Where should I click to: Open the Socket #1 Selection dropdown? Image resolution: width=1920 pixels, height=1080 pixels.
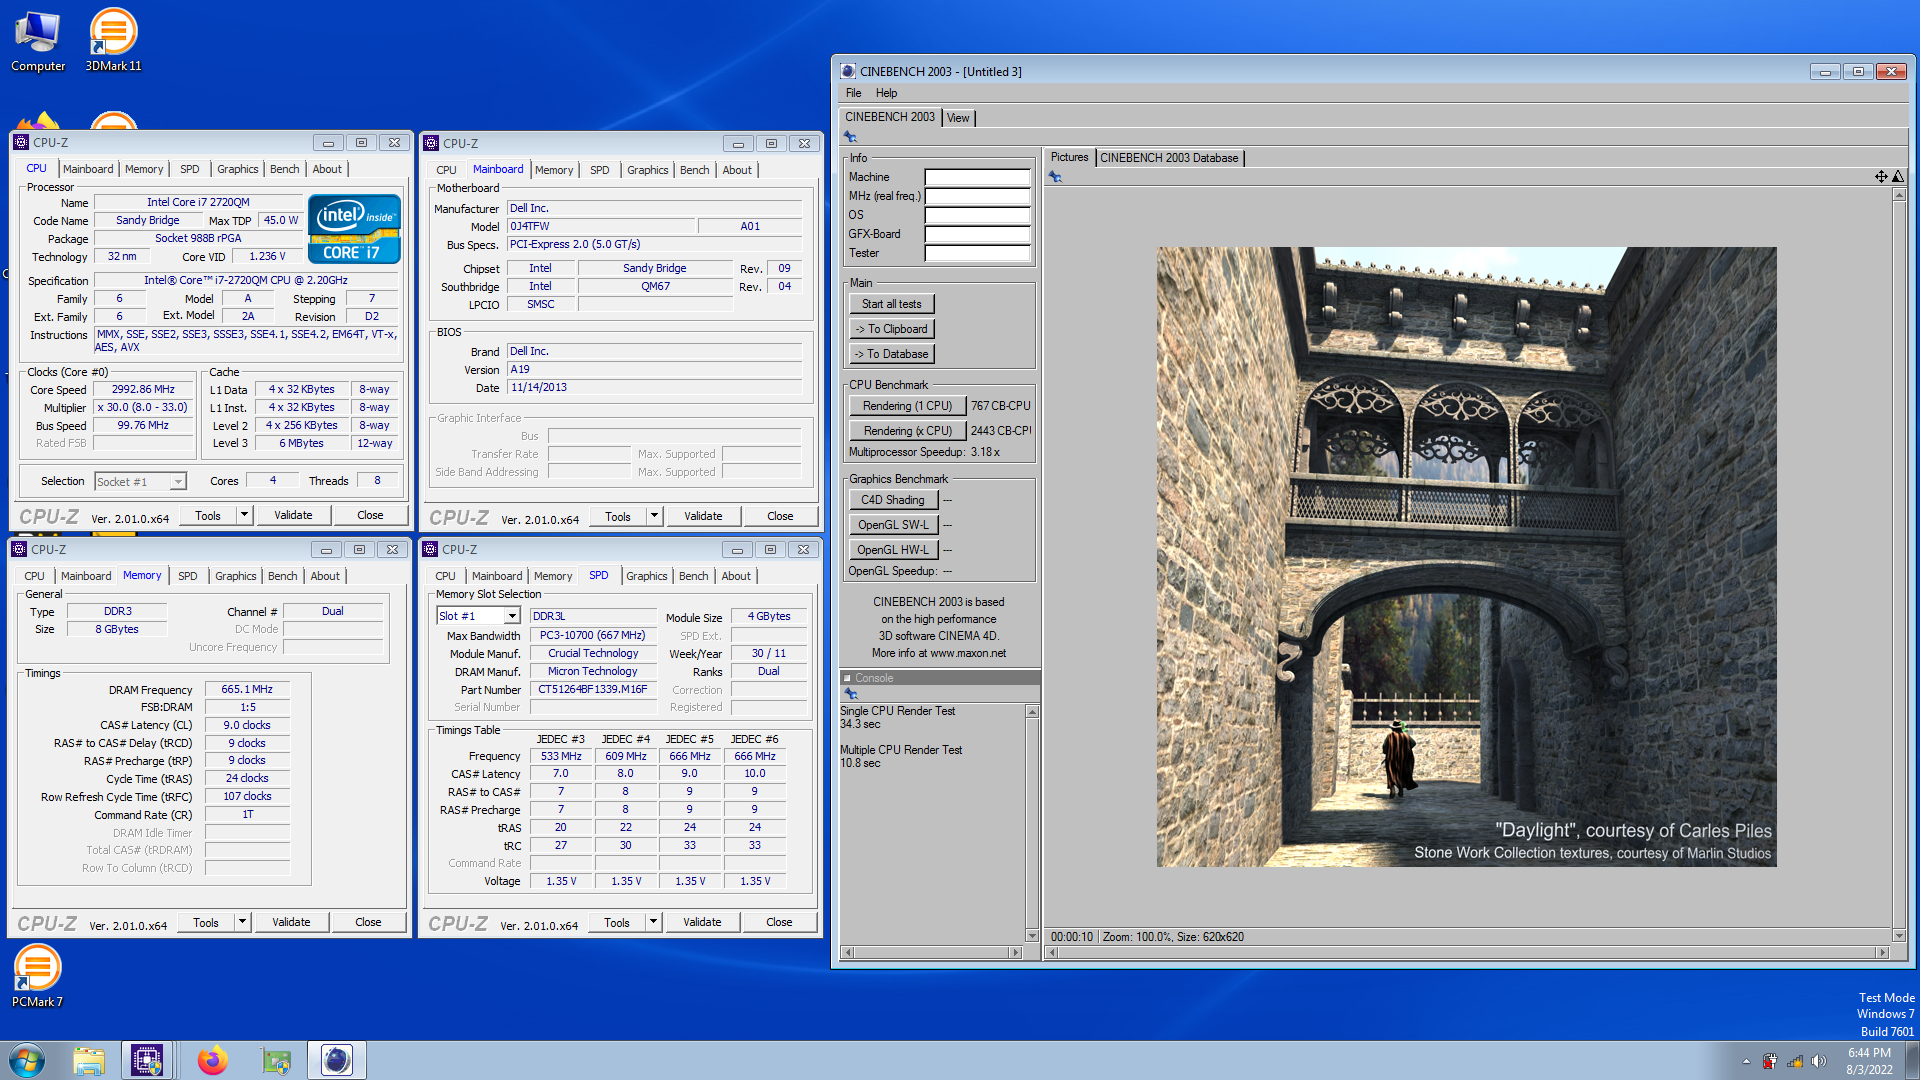point(178,482)
